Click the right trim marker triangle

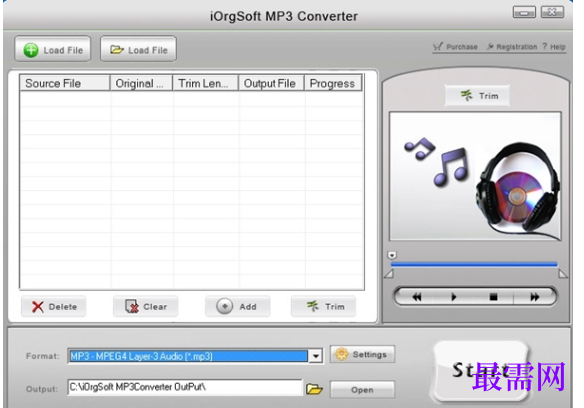563,274
